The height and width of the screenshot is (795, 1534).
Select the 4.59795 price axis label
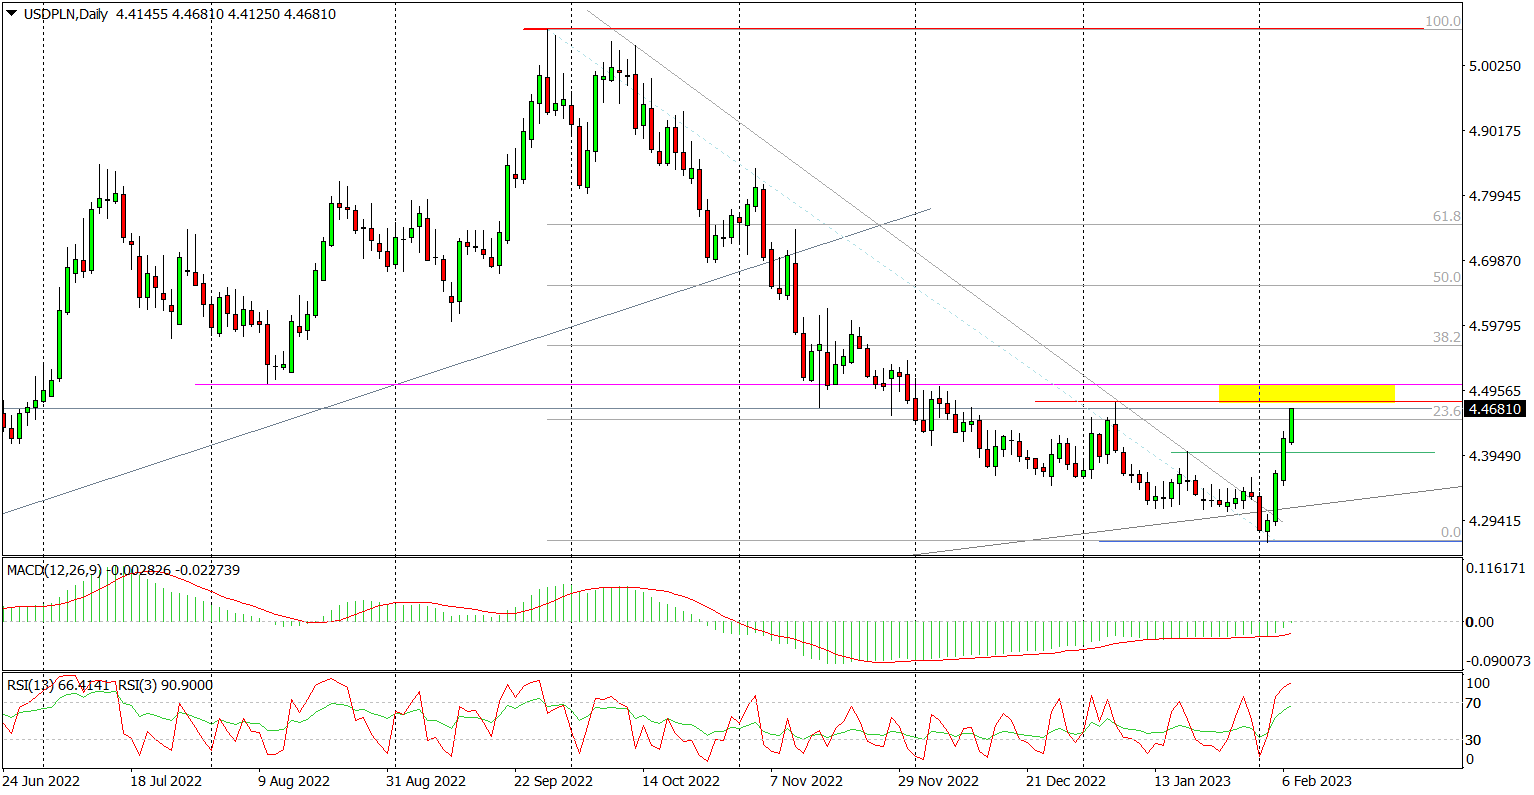[1495, 326]
